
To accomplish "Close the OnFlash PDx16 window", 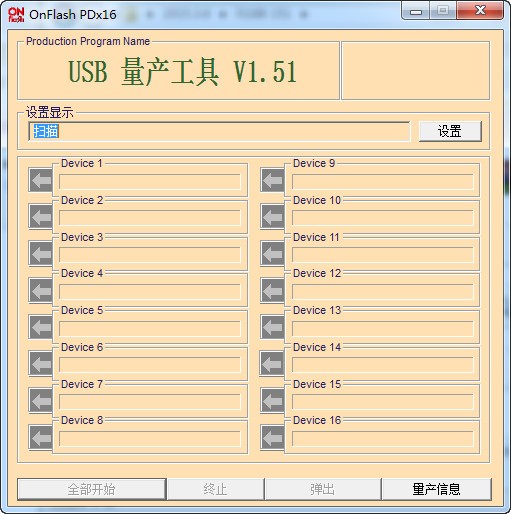I will tap(480, 11).
